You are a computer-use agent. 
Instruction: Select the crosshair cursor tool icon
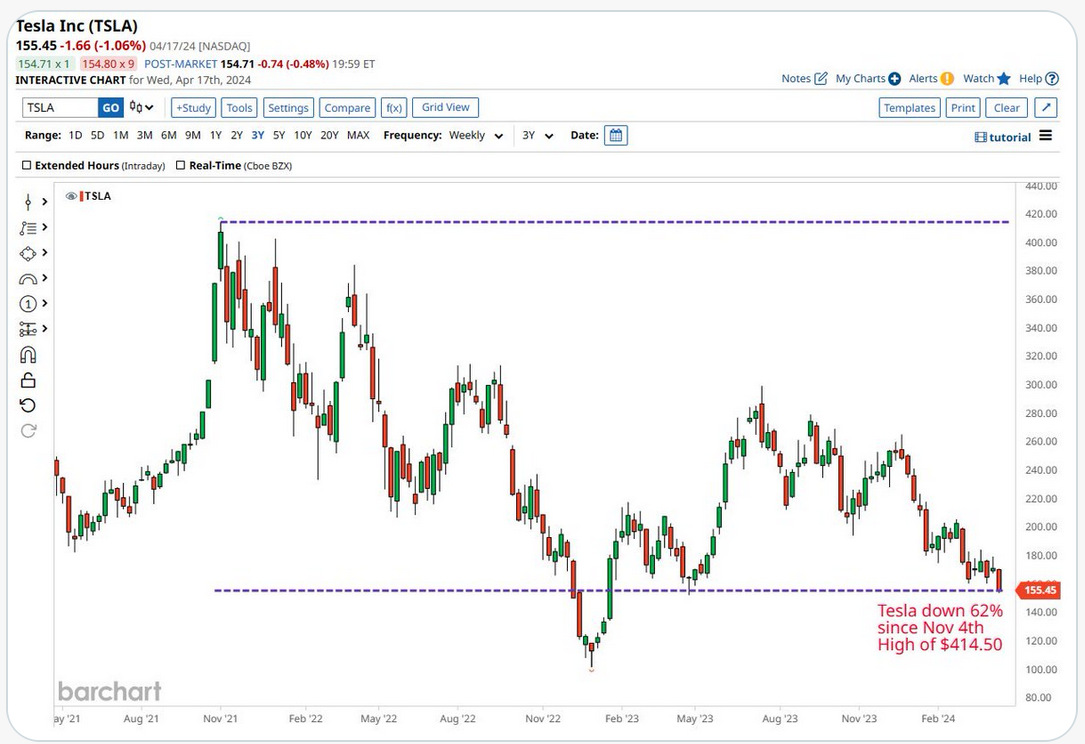click(28, 201)
